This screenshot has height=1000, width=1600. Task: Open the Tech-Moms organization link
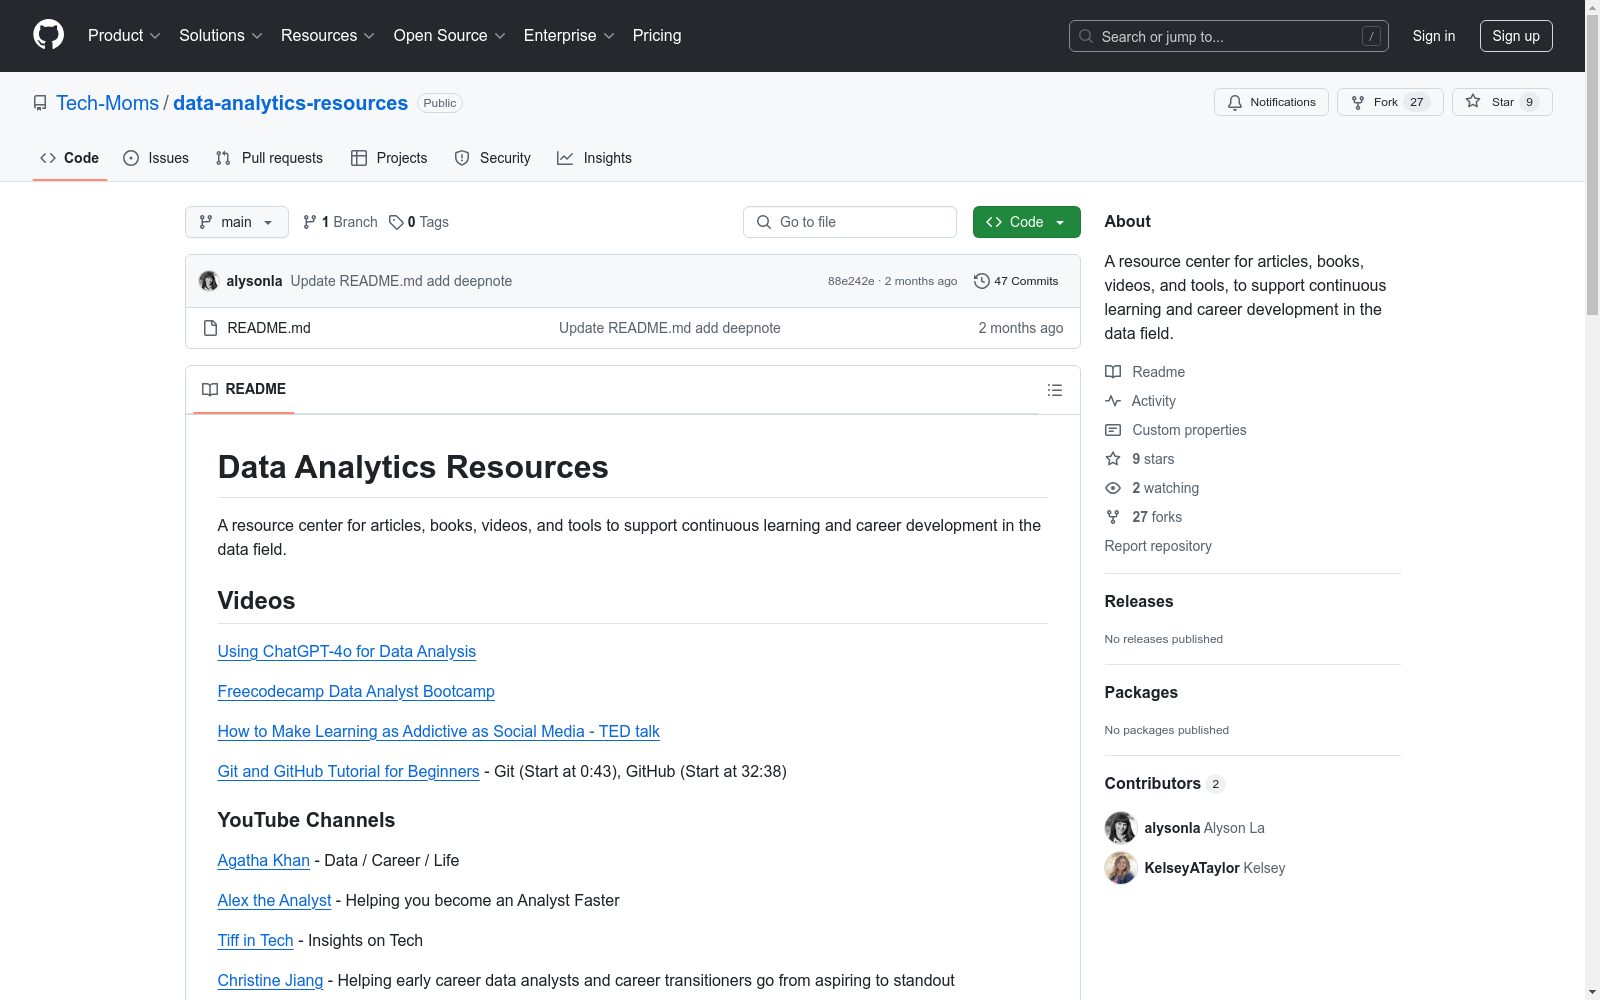pos(107,103)
